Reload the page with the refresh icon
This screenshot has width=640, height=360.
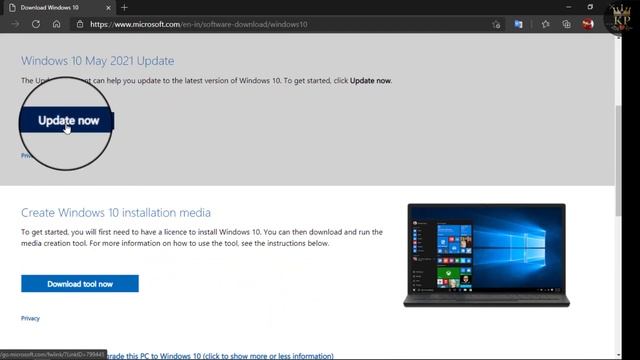click(x=36, y=24)
